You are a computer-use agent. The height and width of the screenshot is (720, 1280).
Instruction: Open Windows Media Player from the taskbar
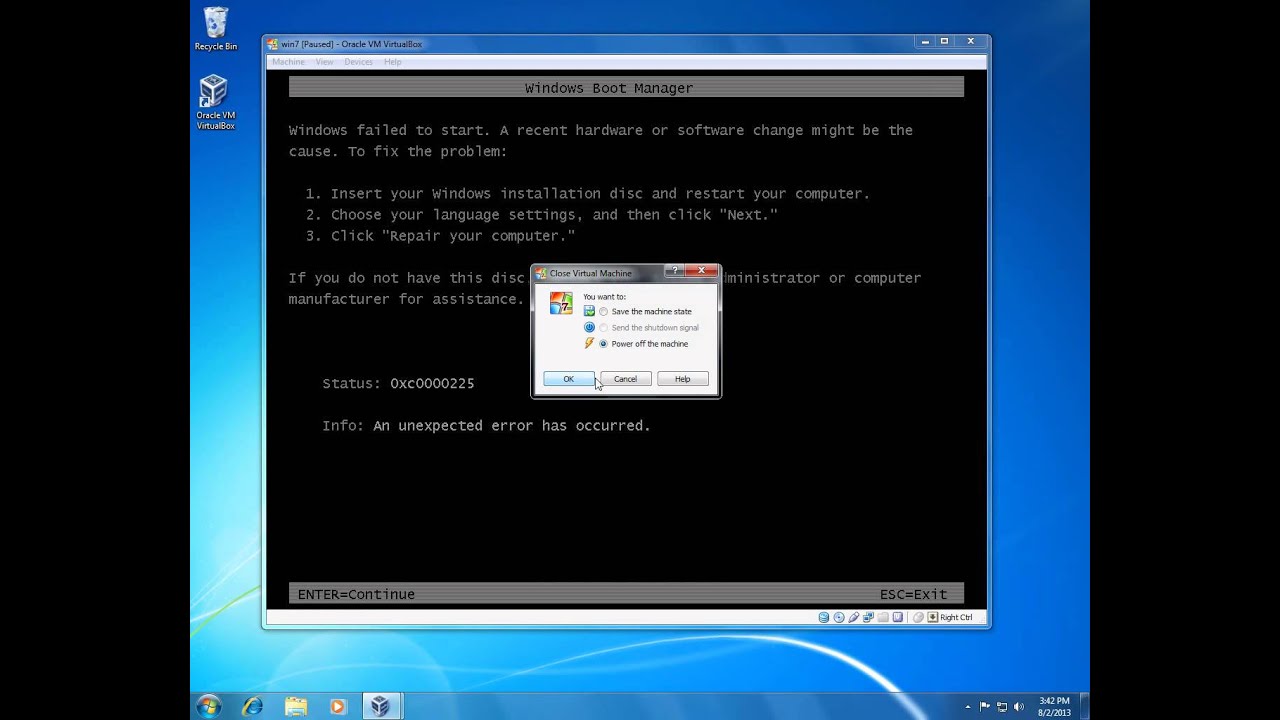(x=338, y=706)
